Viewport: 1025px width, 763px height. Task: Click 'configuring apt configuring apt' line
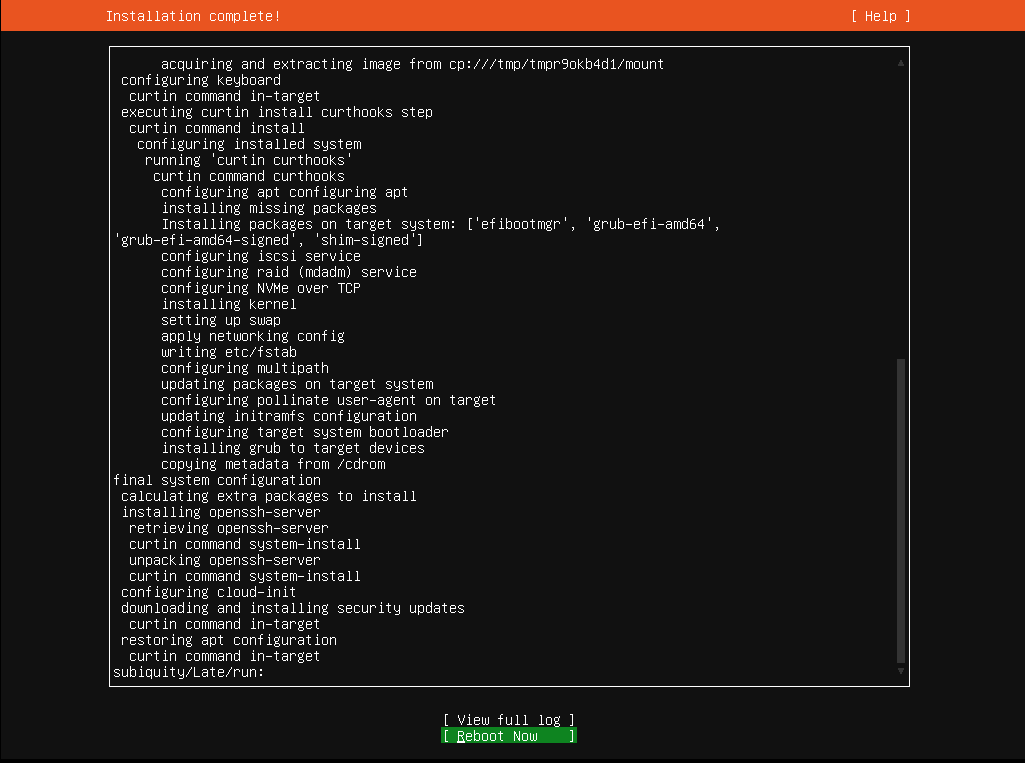285,193
